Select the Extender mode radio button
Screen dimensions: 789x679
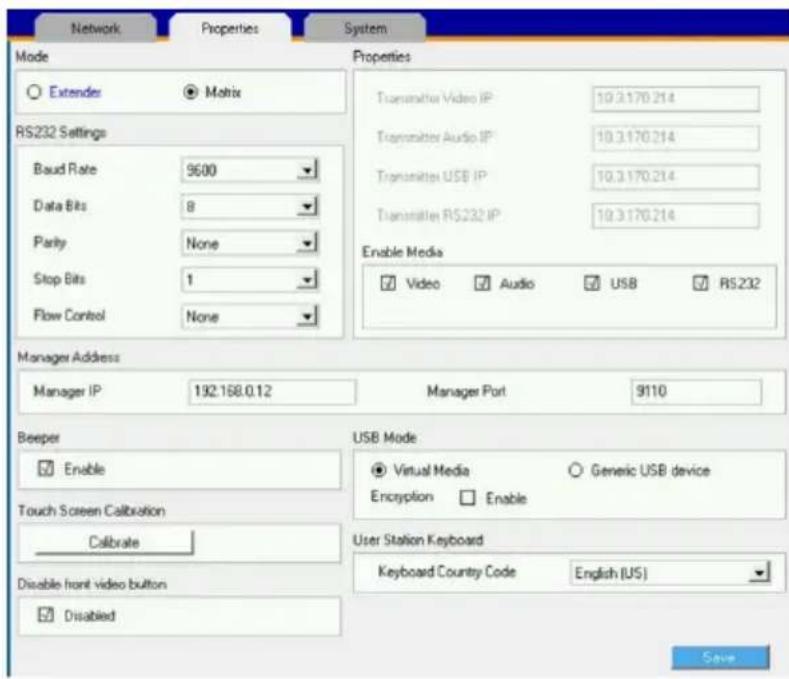click(x=34, y=92)
